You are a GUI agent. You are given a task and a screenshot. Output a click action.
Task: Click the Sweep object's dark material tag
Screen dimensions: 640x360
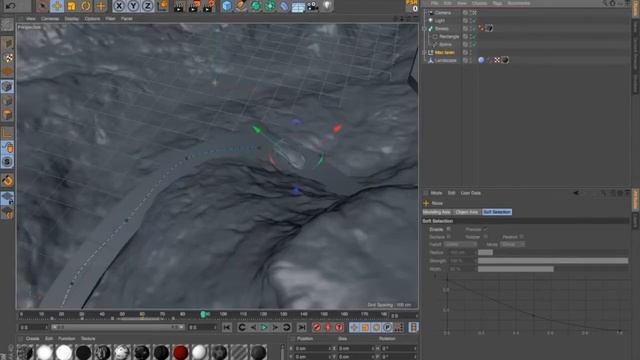(x=489, y=28)
